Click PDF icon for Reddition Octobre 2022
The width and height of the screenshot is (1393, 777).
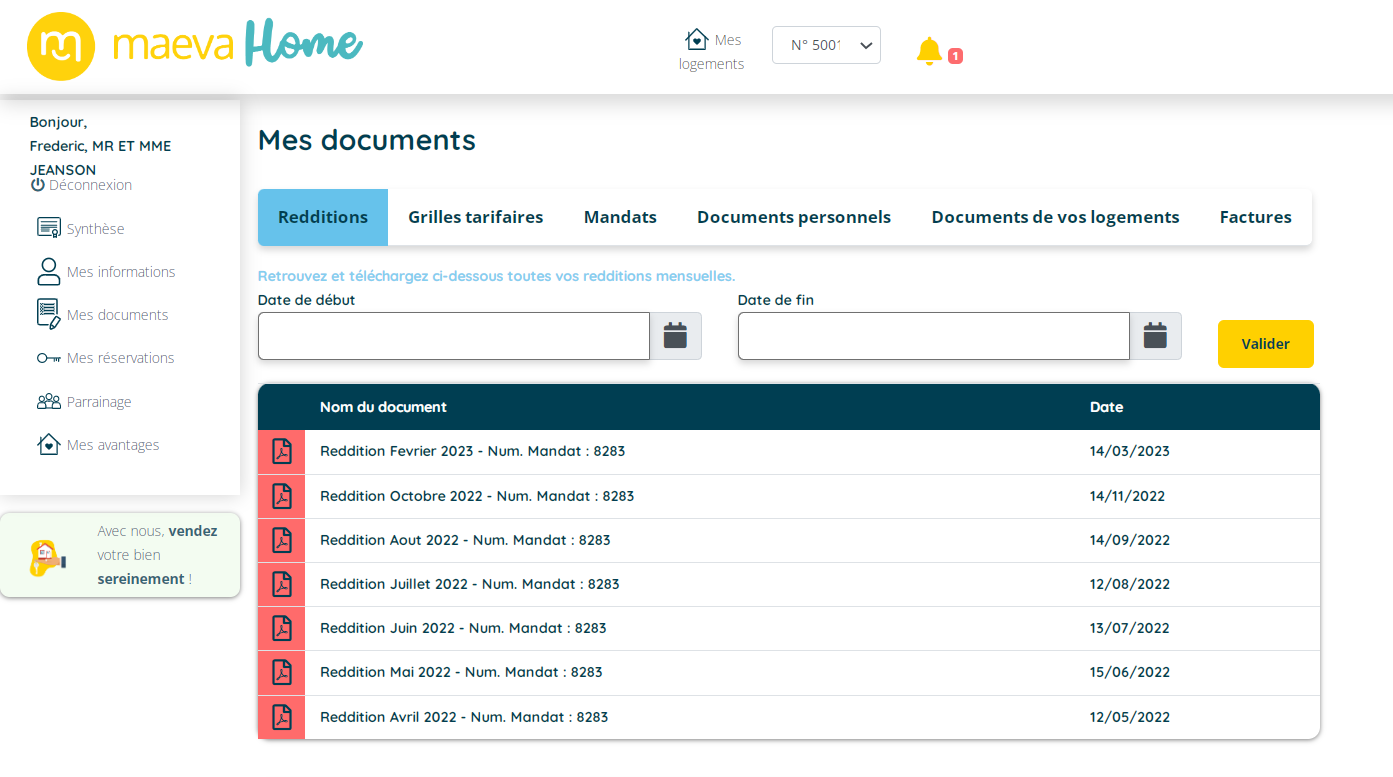pyautogui.click(x=282, y=496)
